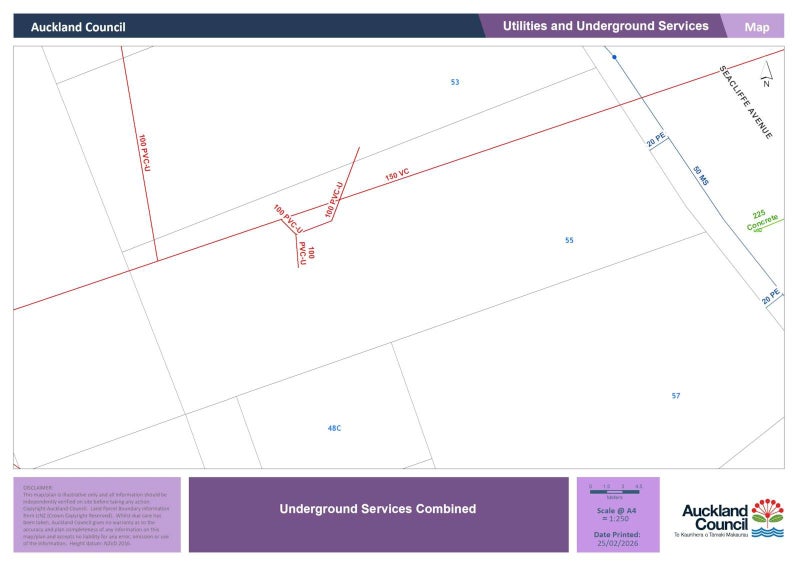This screenshot has height=566, width=800.
Task: Click the disclaimer text box
Action: coord(97,514)
